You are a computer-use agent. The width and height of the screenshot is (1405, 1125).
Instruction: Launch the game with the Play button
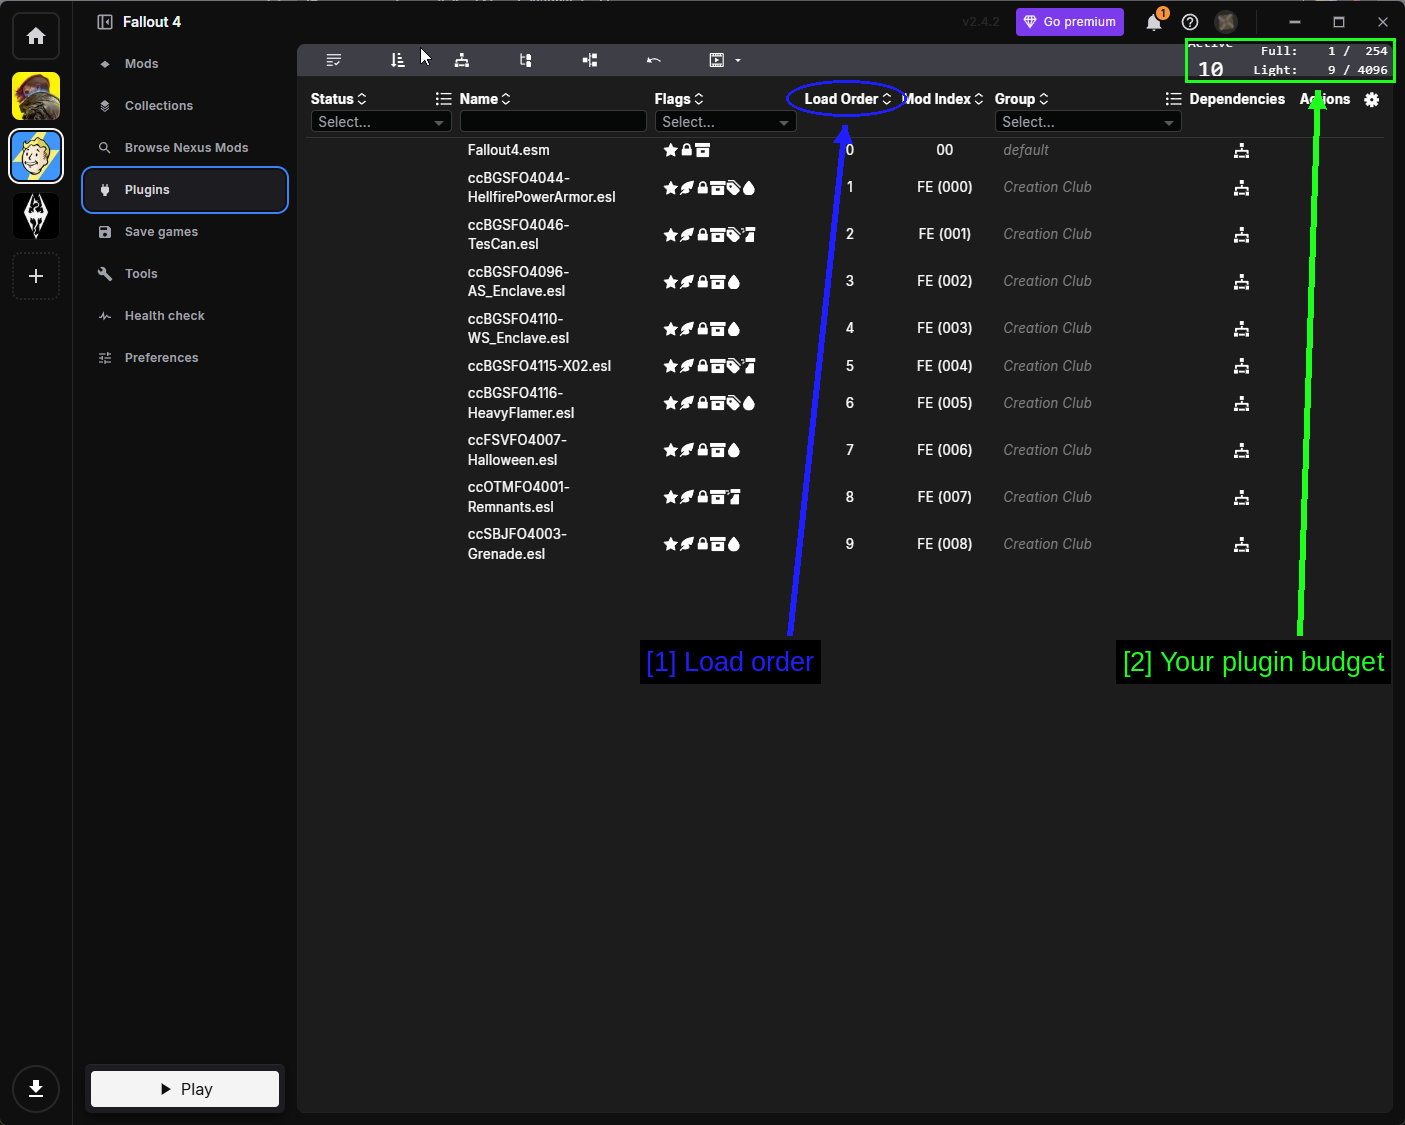pyautogui.click(x=185, y=1089)
